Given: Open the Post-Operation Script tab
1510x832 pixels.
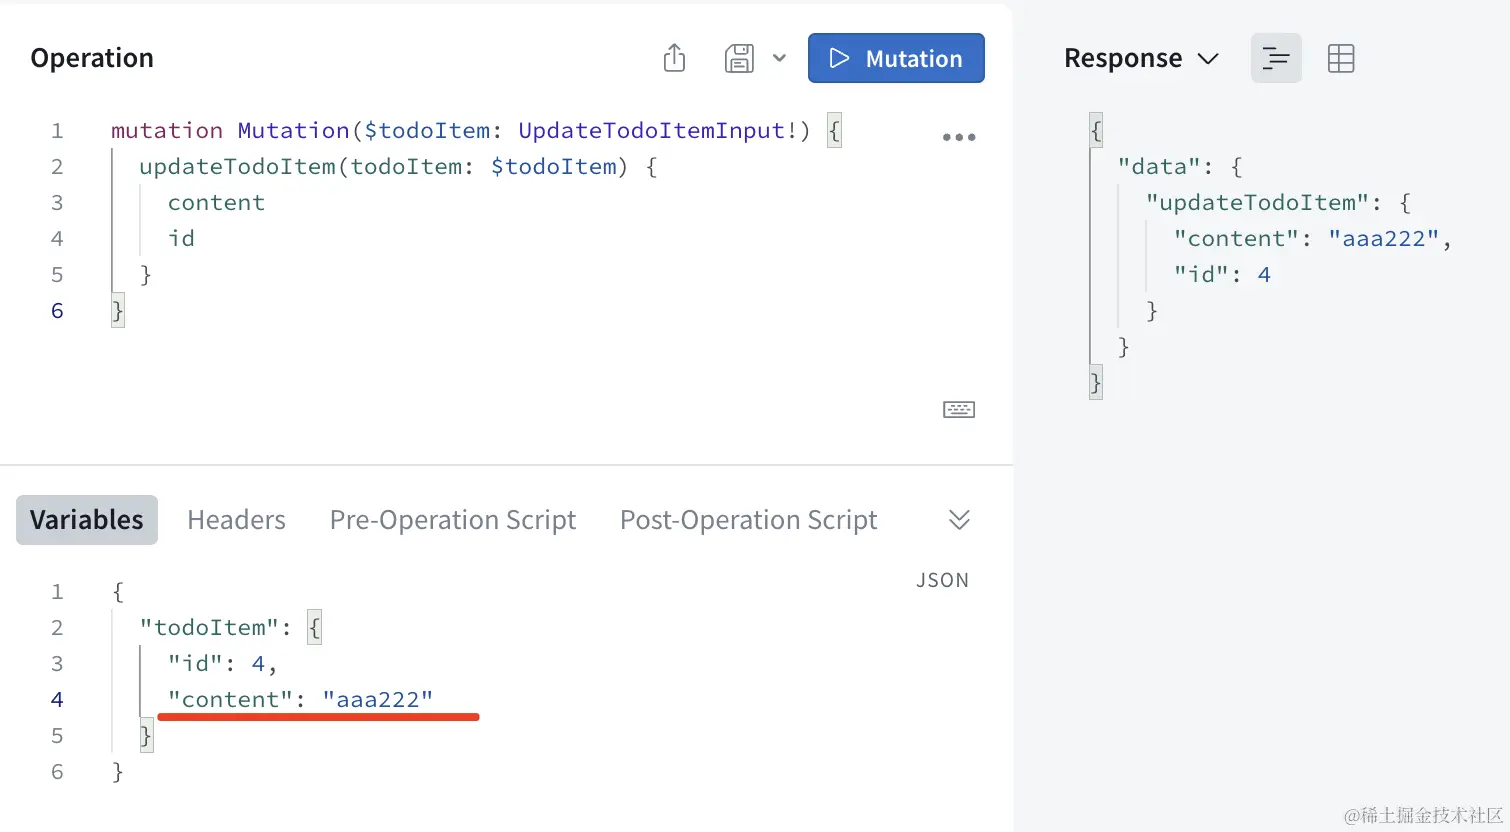Looking at the screenshot, I should (x=748, y=520).
